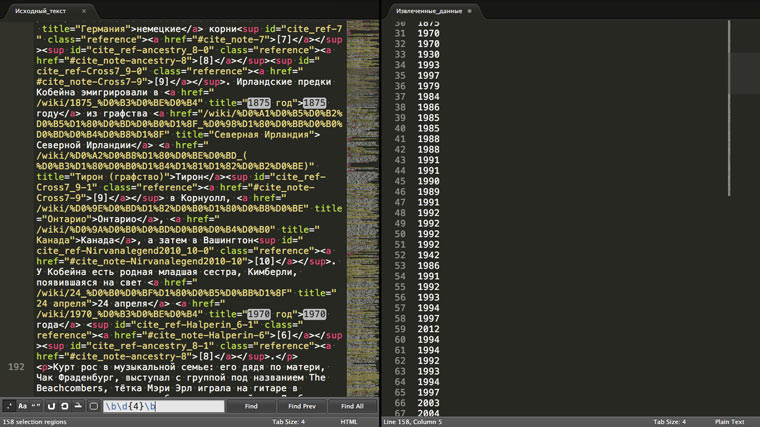Toggle regular expression search mode

pyautogui.click(x=8, y=407)
